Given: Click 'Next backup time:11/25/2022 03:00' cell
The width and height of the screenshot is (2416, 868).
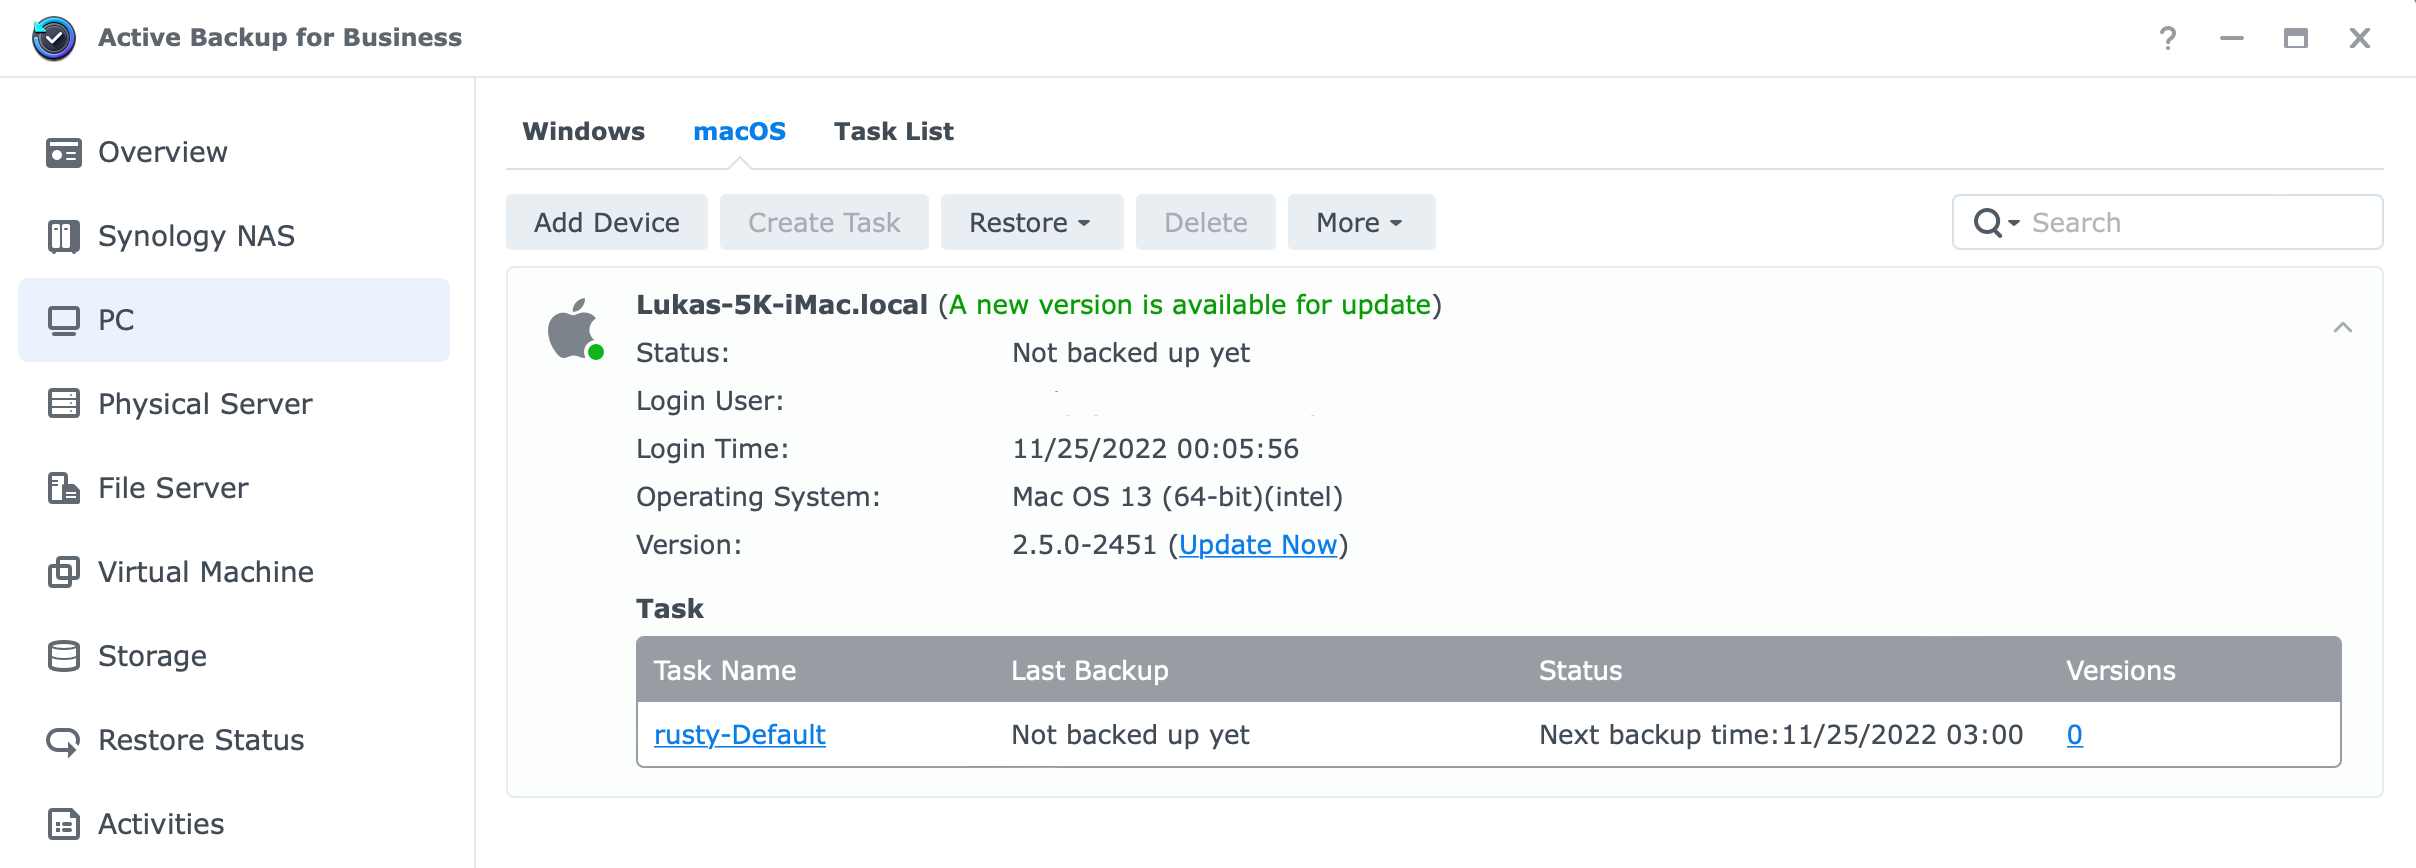Looking at the screenshot, I should [1781, 735].
